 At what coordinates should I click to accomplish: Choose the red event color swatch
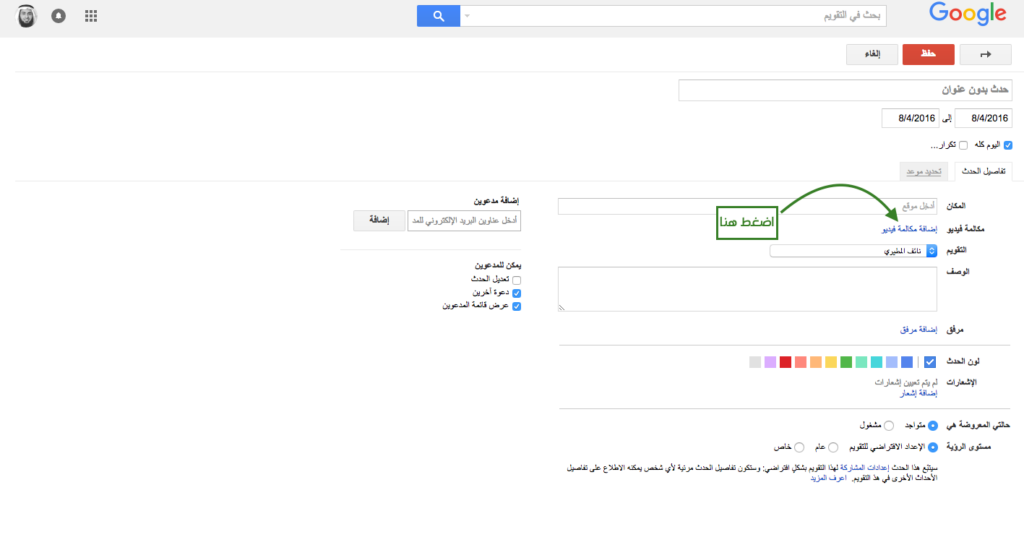coord(785,362)
